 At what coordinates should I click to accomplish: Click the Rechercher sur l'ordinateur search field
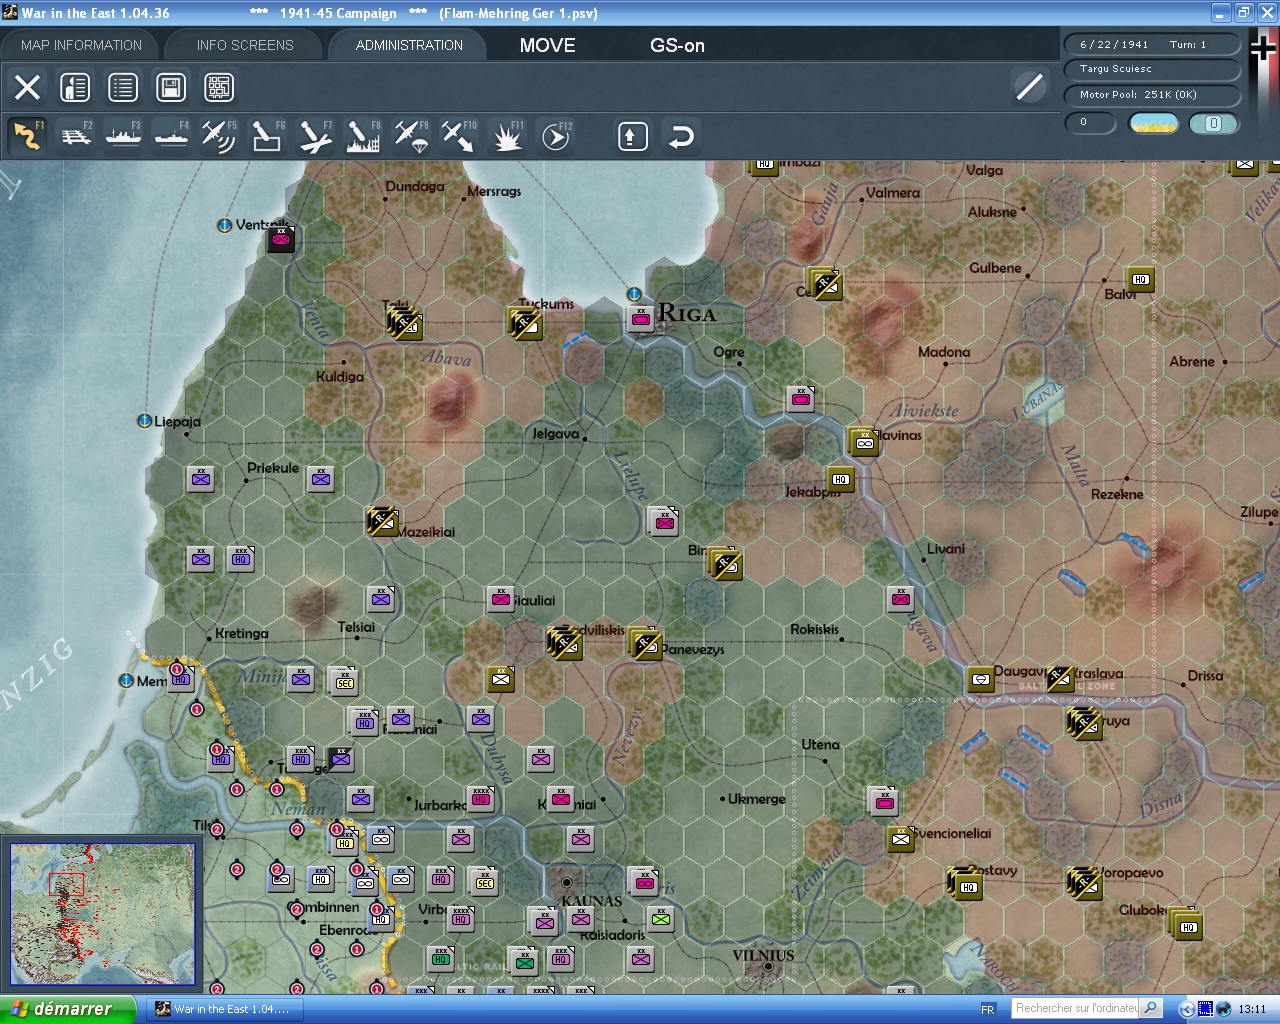(x=1076, y=1008)
